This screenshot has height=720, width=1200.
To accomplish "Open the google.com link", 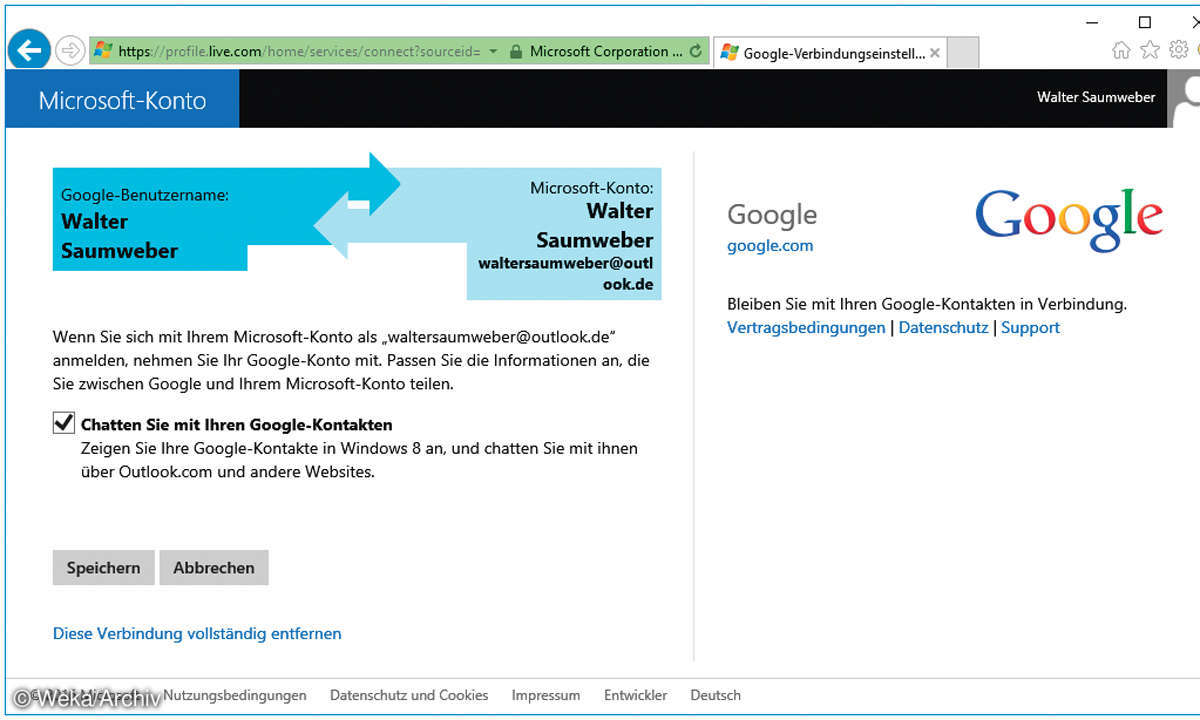I will (770, 245).
